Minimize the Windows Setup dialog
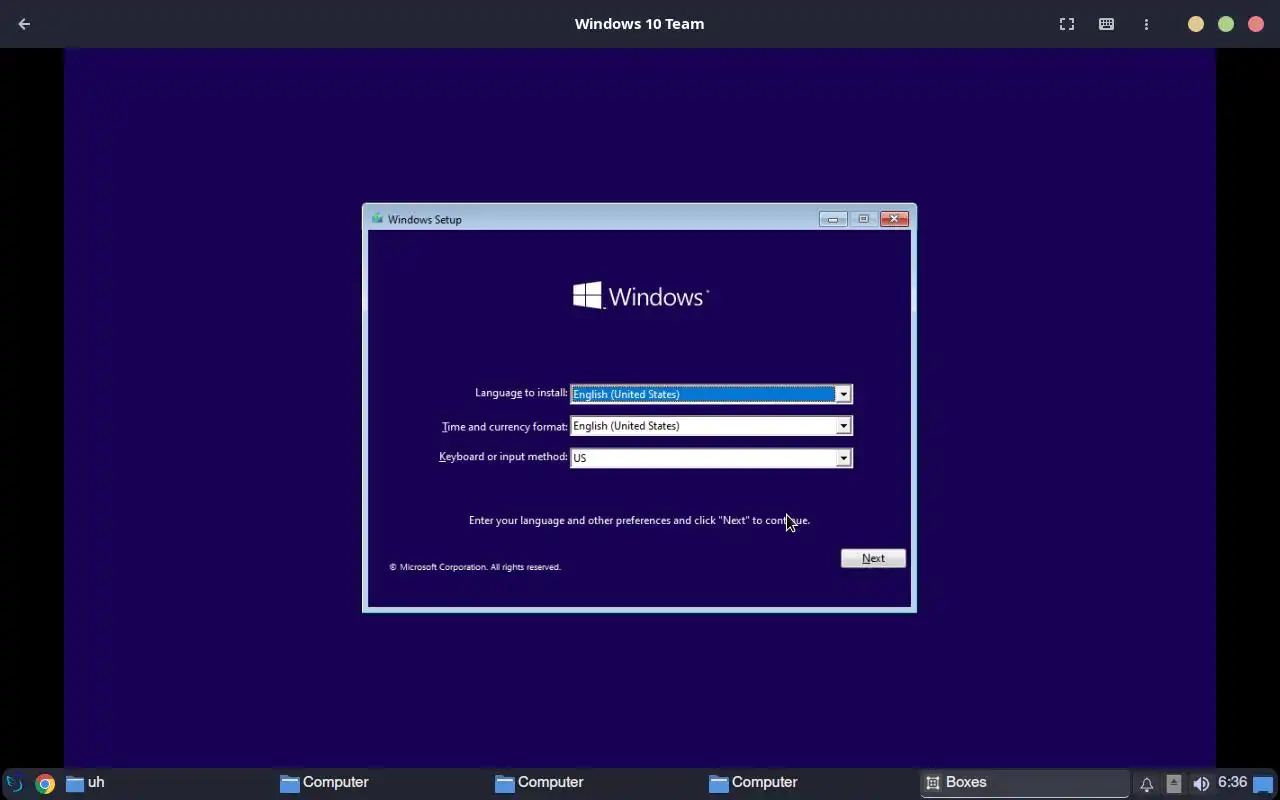The width and height of the screenshot is (1280, 800). click(x=833, y=219)
